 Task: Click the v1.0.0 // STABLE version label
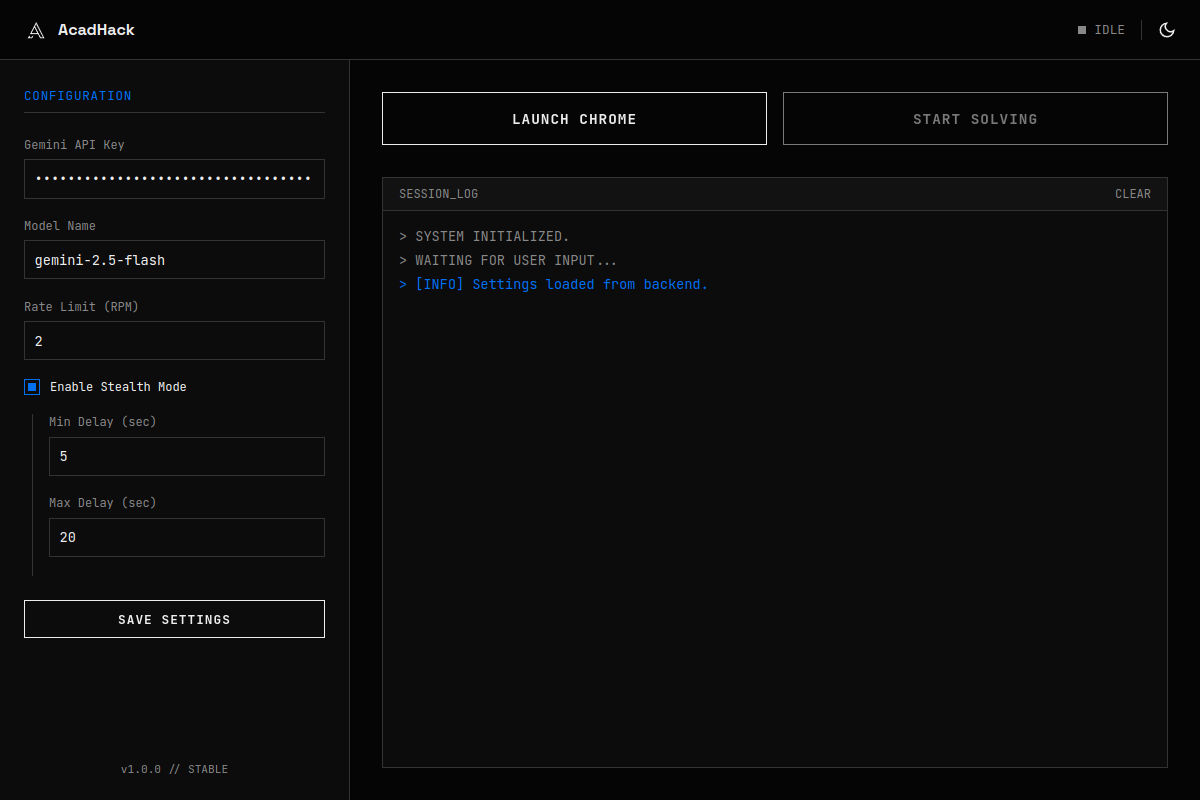pyautogui.click(x=174, y=769)
